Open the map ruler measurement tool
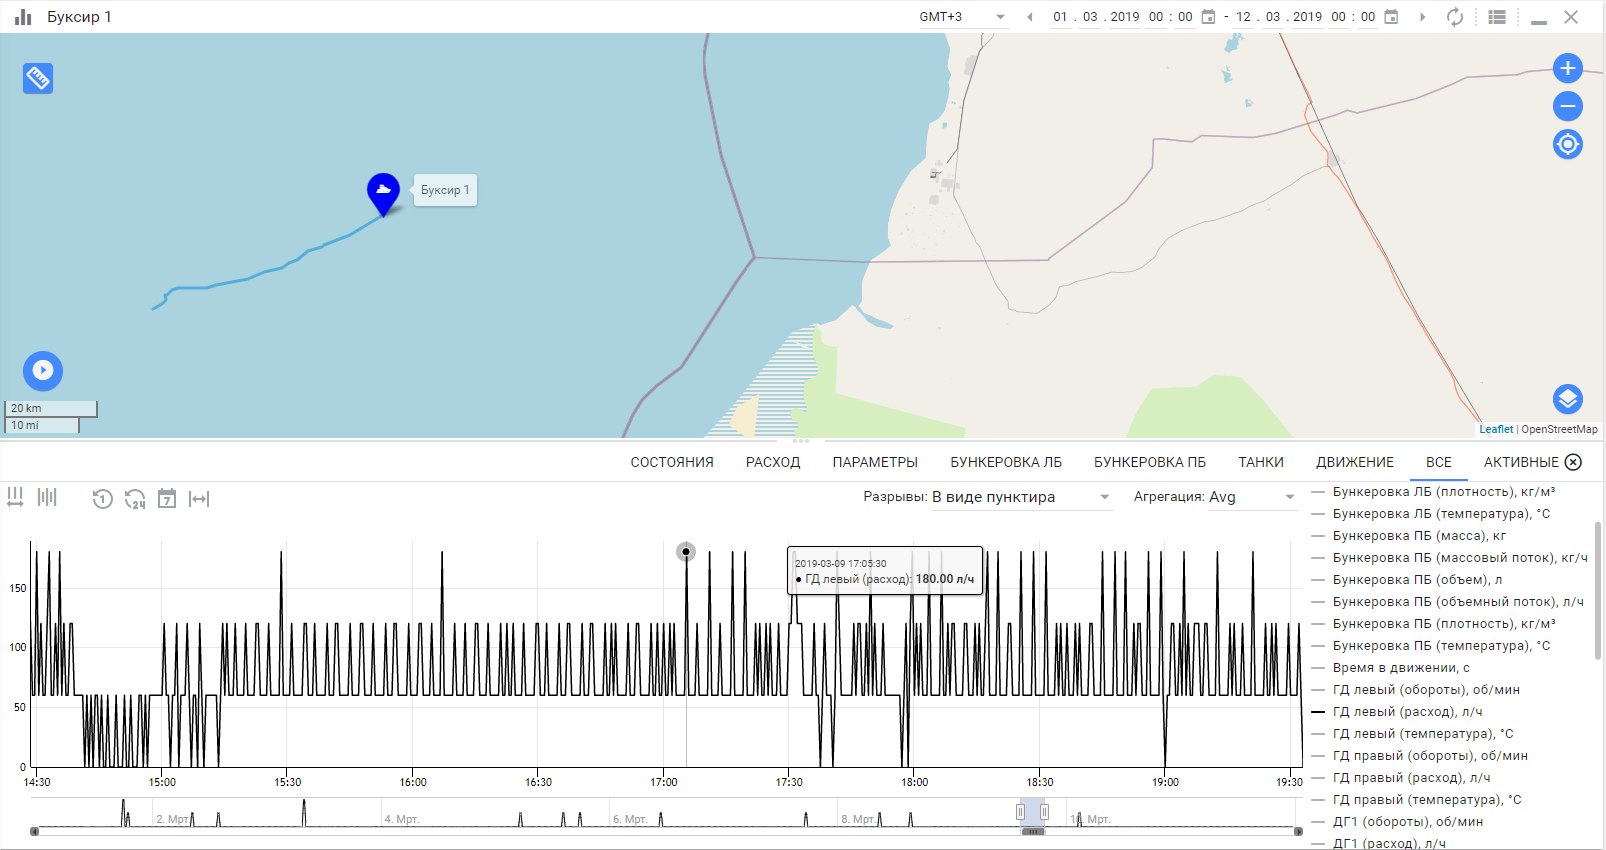Viewport: 1606px width, 850px height. [38, 78]
